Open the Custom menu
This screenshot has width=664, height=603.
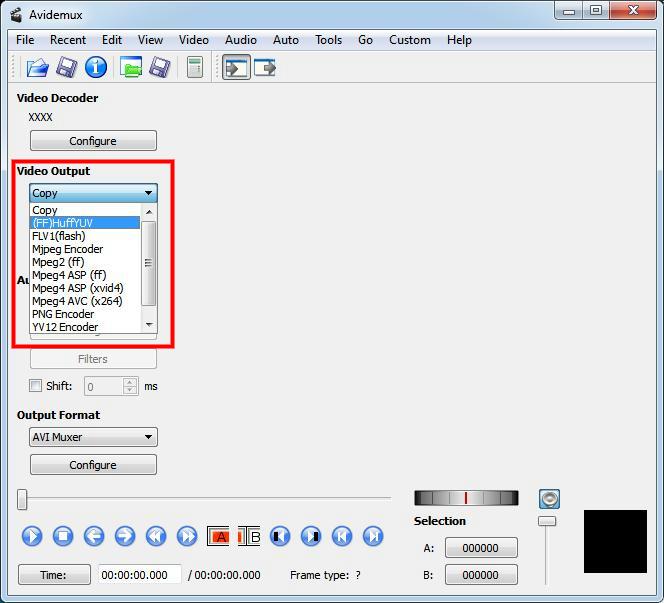410,40
